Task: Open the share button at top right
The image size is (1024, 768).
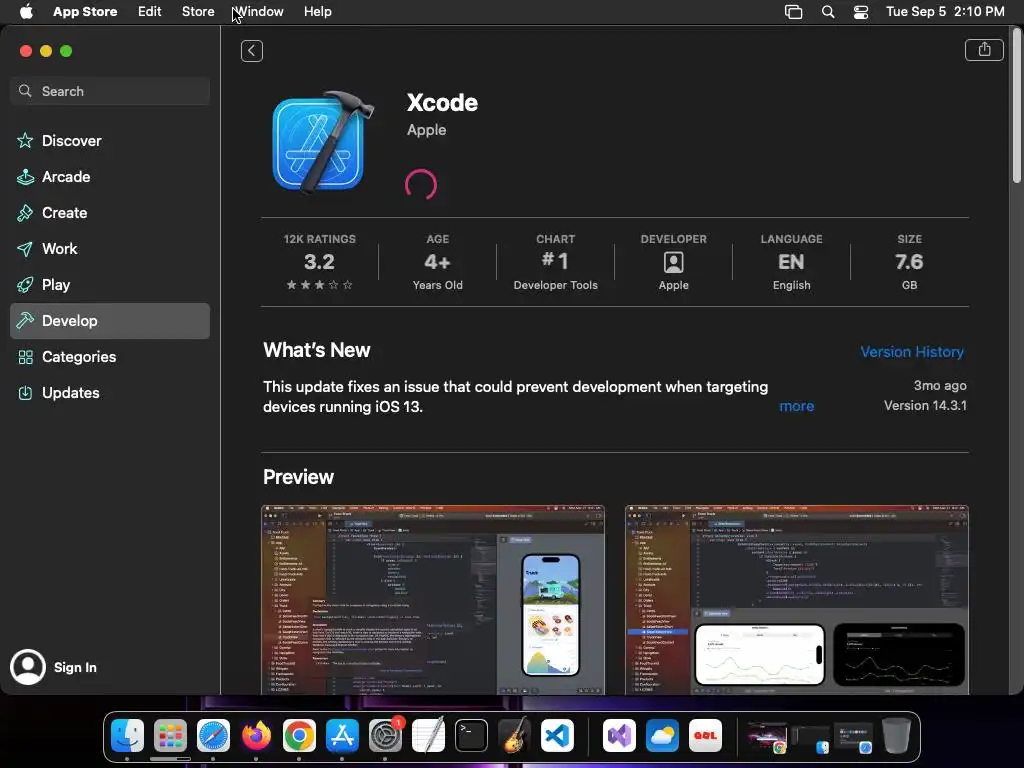Action: [x=984, y=50]
